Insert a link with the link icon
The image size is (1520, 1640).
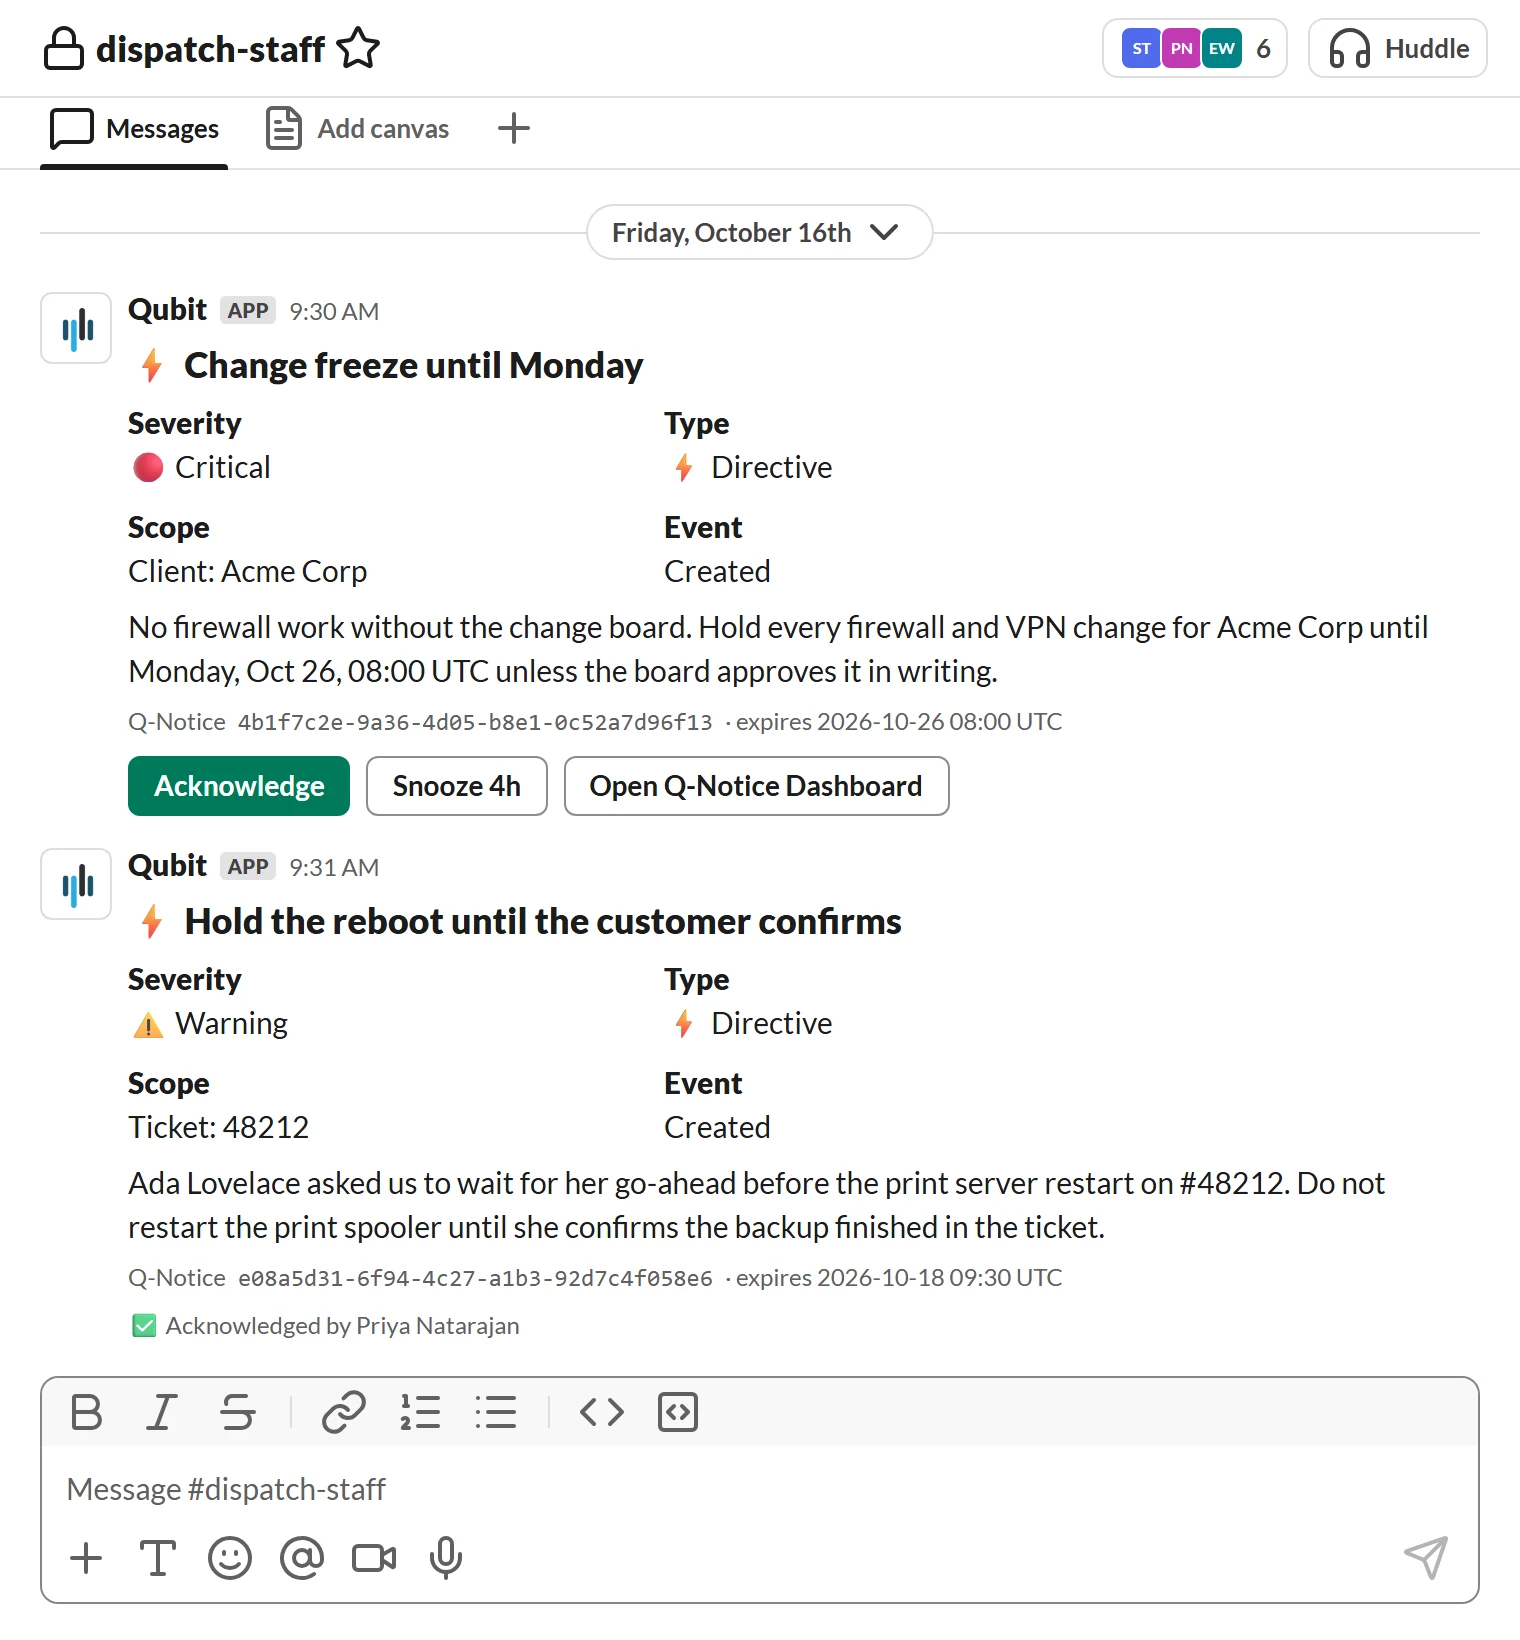click(x=343, y=1412)
